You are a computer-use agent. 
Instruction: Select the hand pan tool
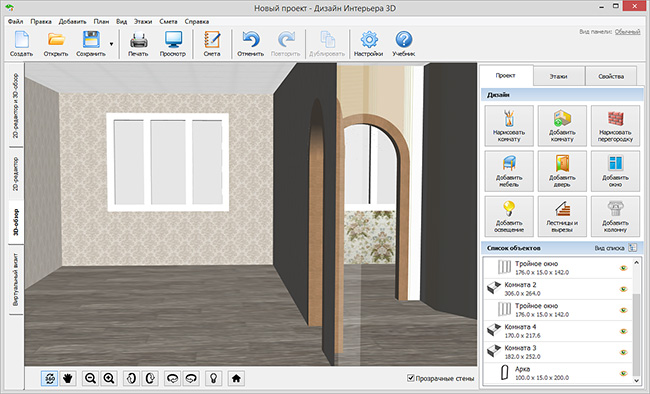(x=68, y=378)
